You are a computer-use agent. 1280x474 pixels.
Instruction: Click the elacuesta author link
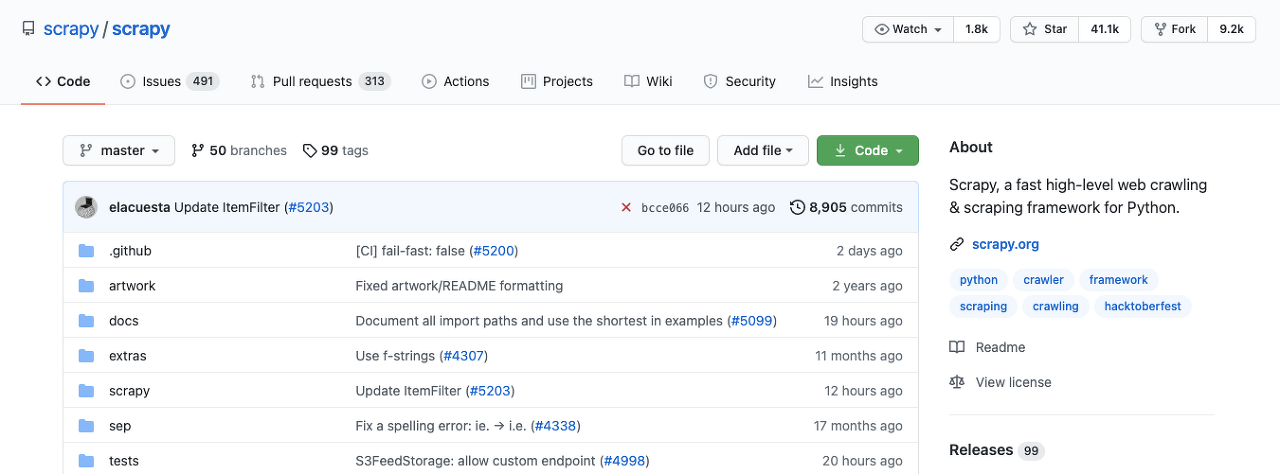pyautogui.click(x=139, y=207)
